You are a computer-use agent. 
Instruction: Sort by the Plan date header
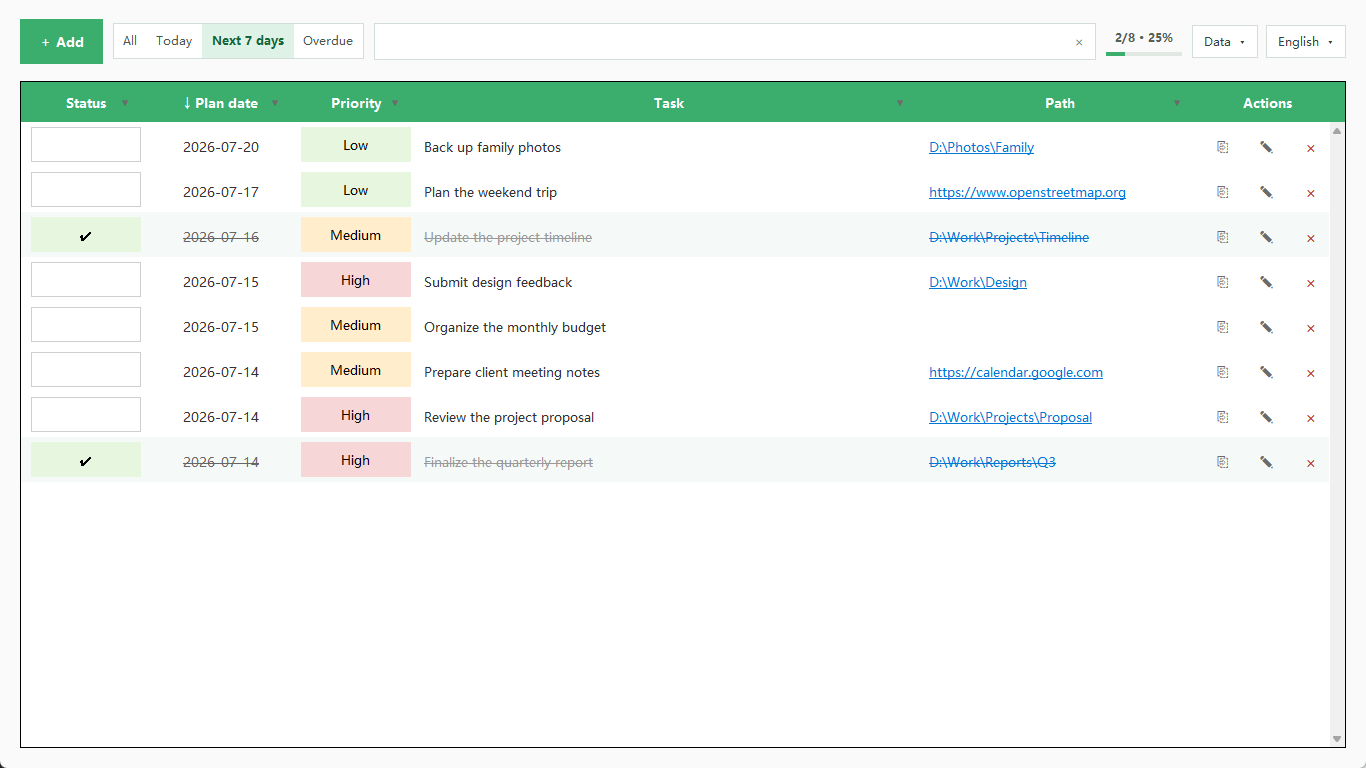pos(220,103)
